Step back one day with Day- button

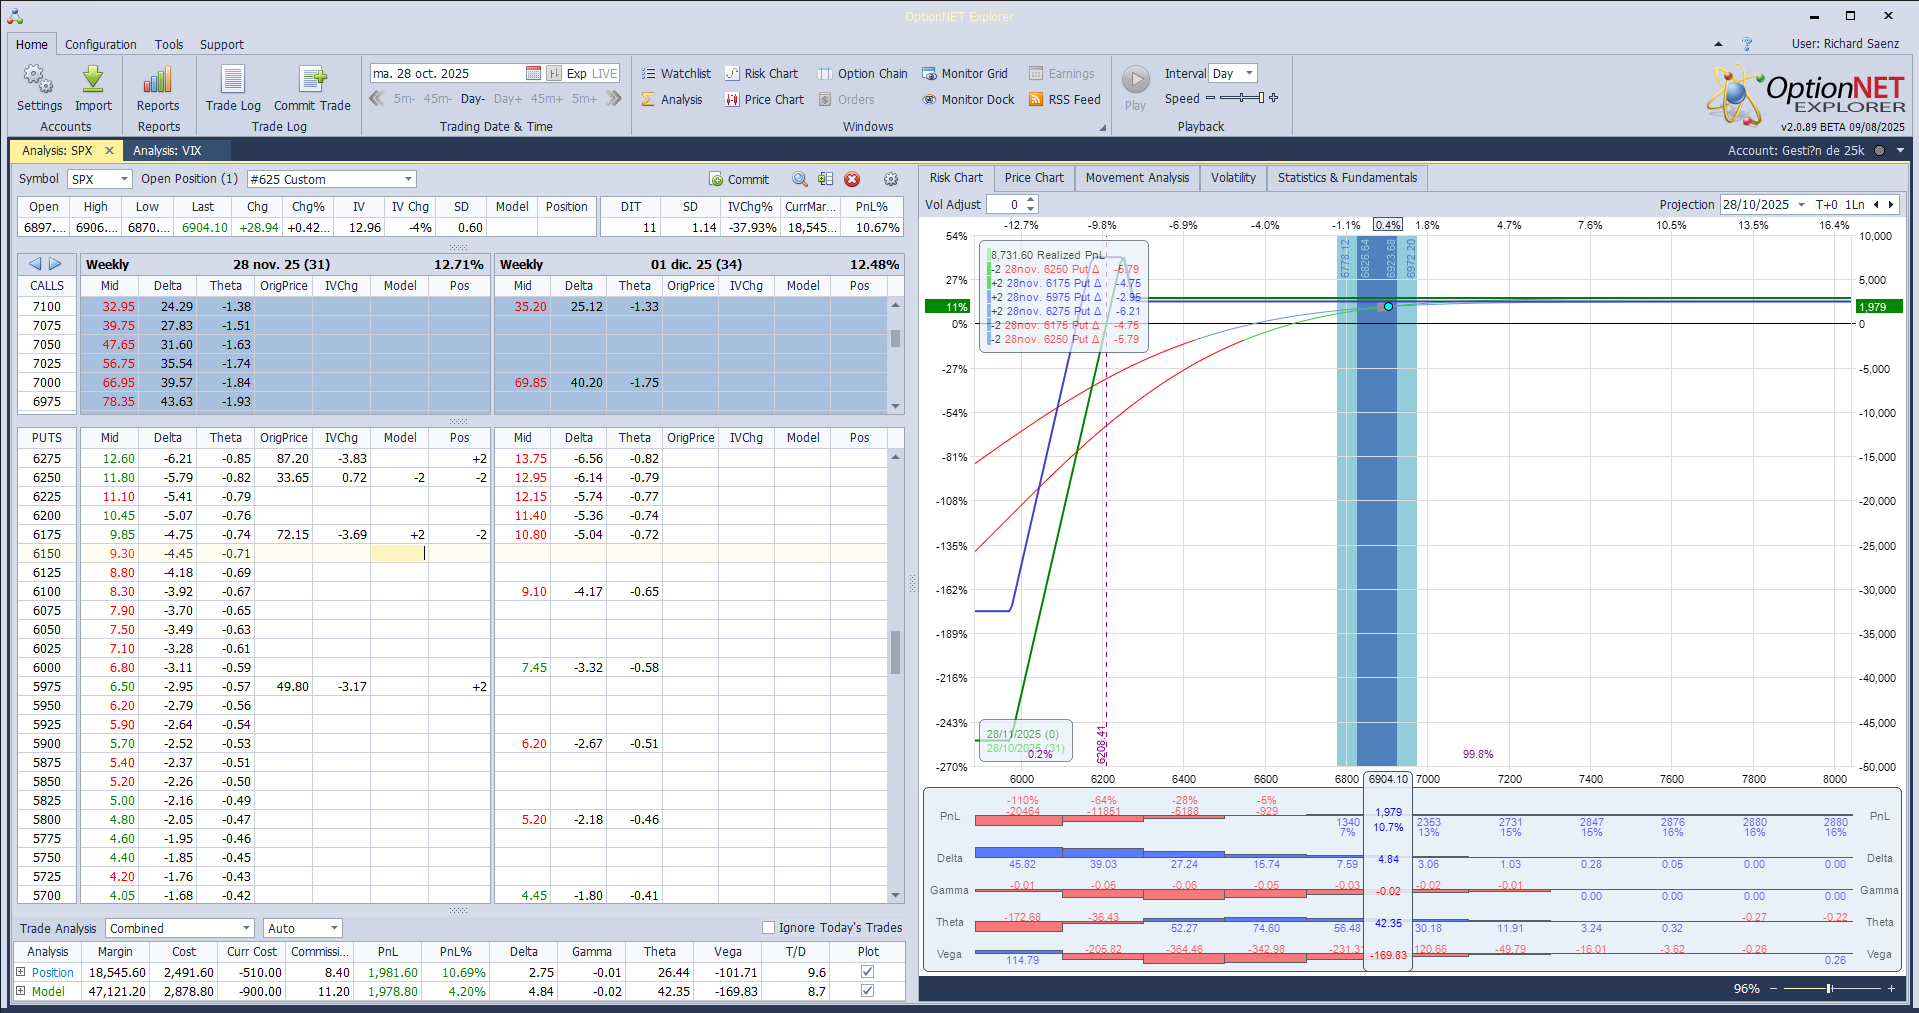point(473,99)
